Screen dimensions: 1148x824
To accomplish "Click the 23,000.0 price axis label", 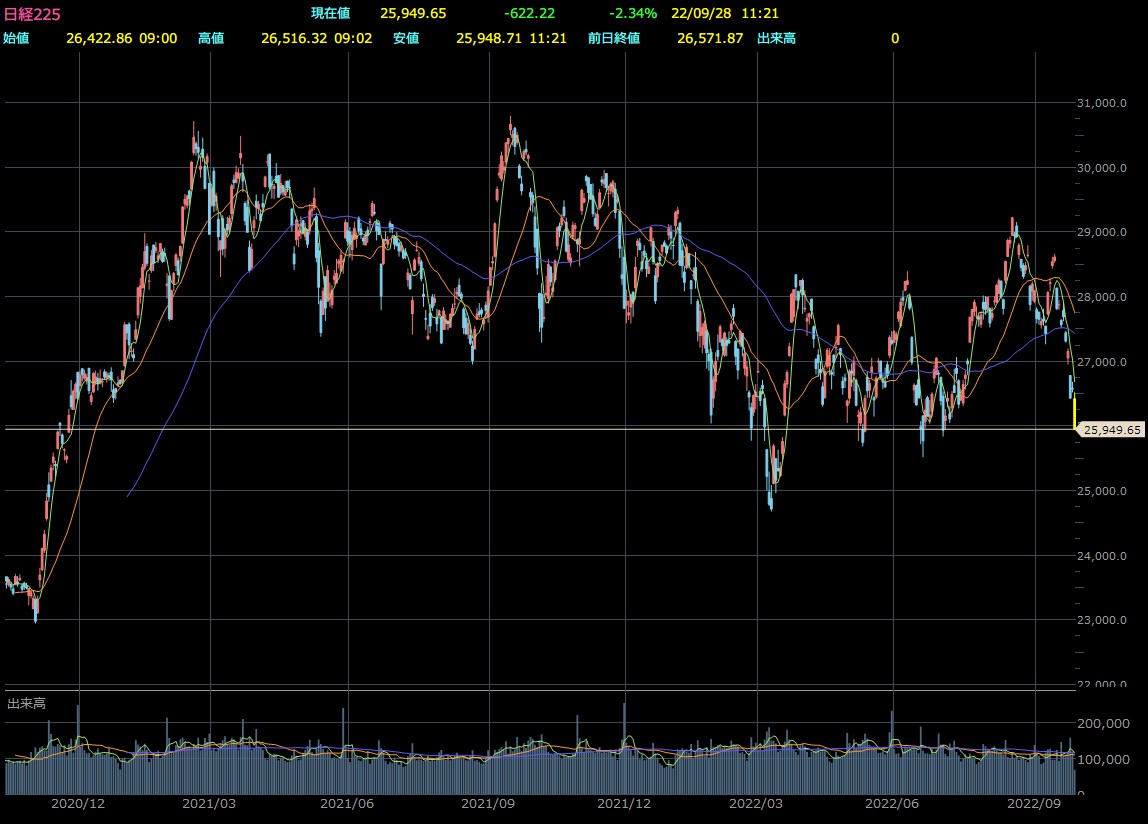I will click(1101, 620).
